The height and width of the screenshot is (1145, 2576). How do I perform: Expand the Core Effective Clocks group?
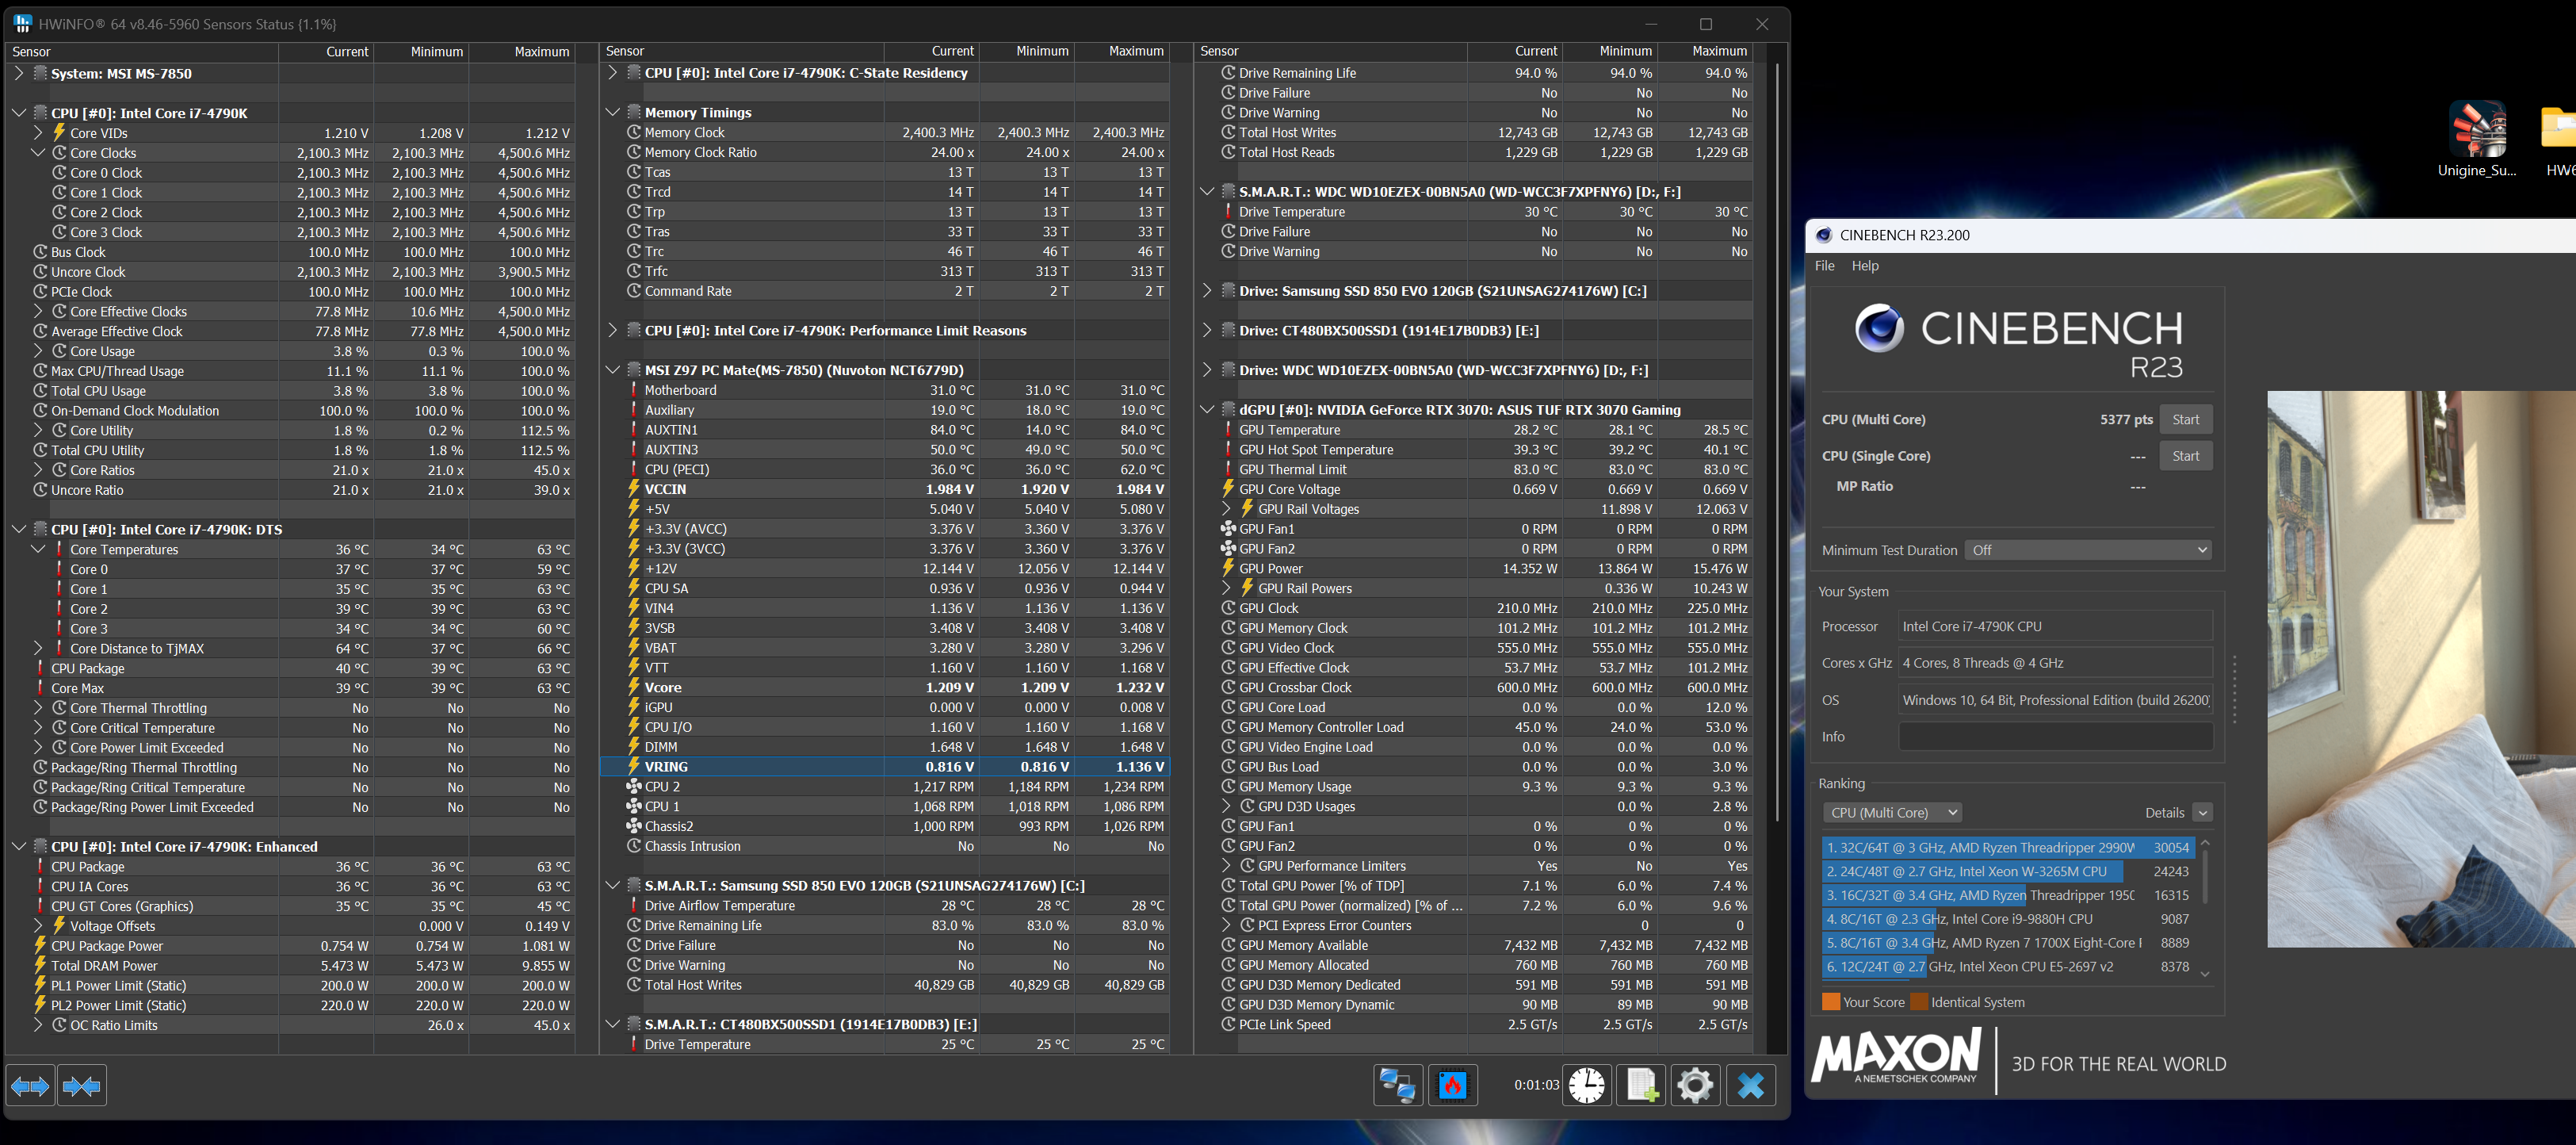click(x=38, y=312)
